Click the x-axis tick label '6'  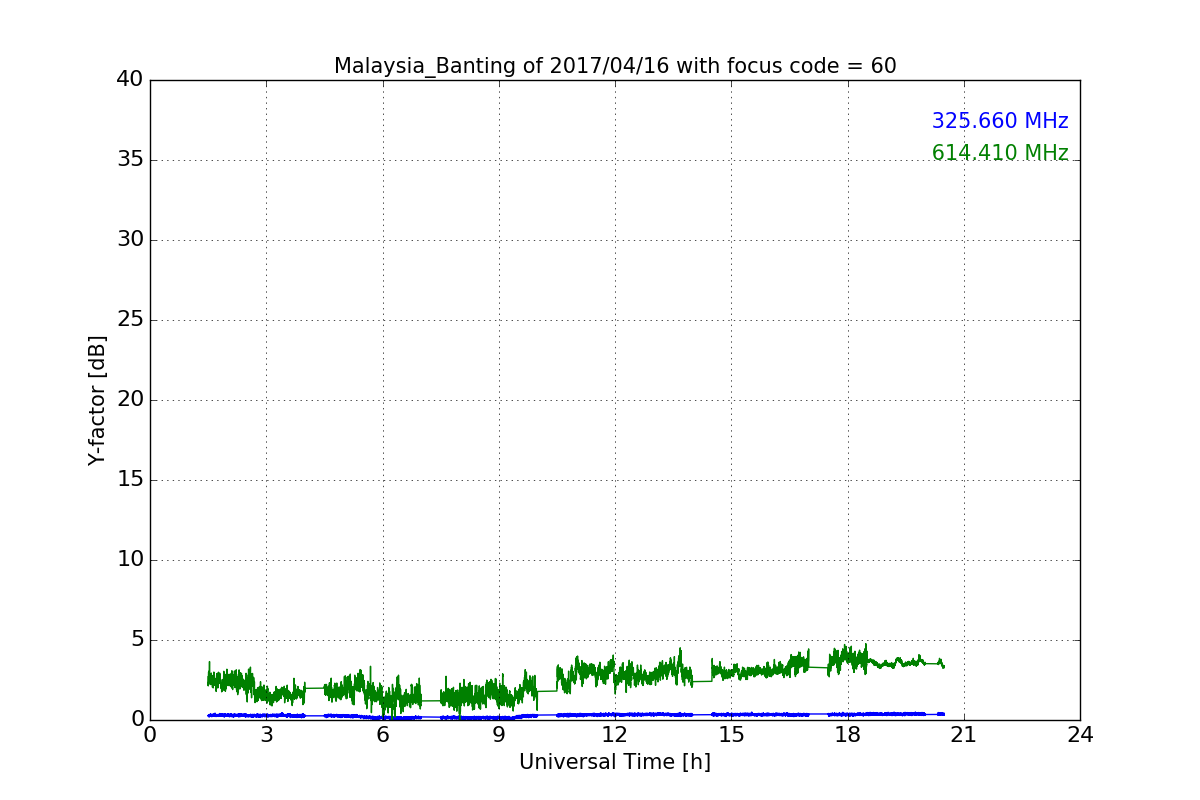(383, 735)
